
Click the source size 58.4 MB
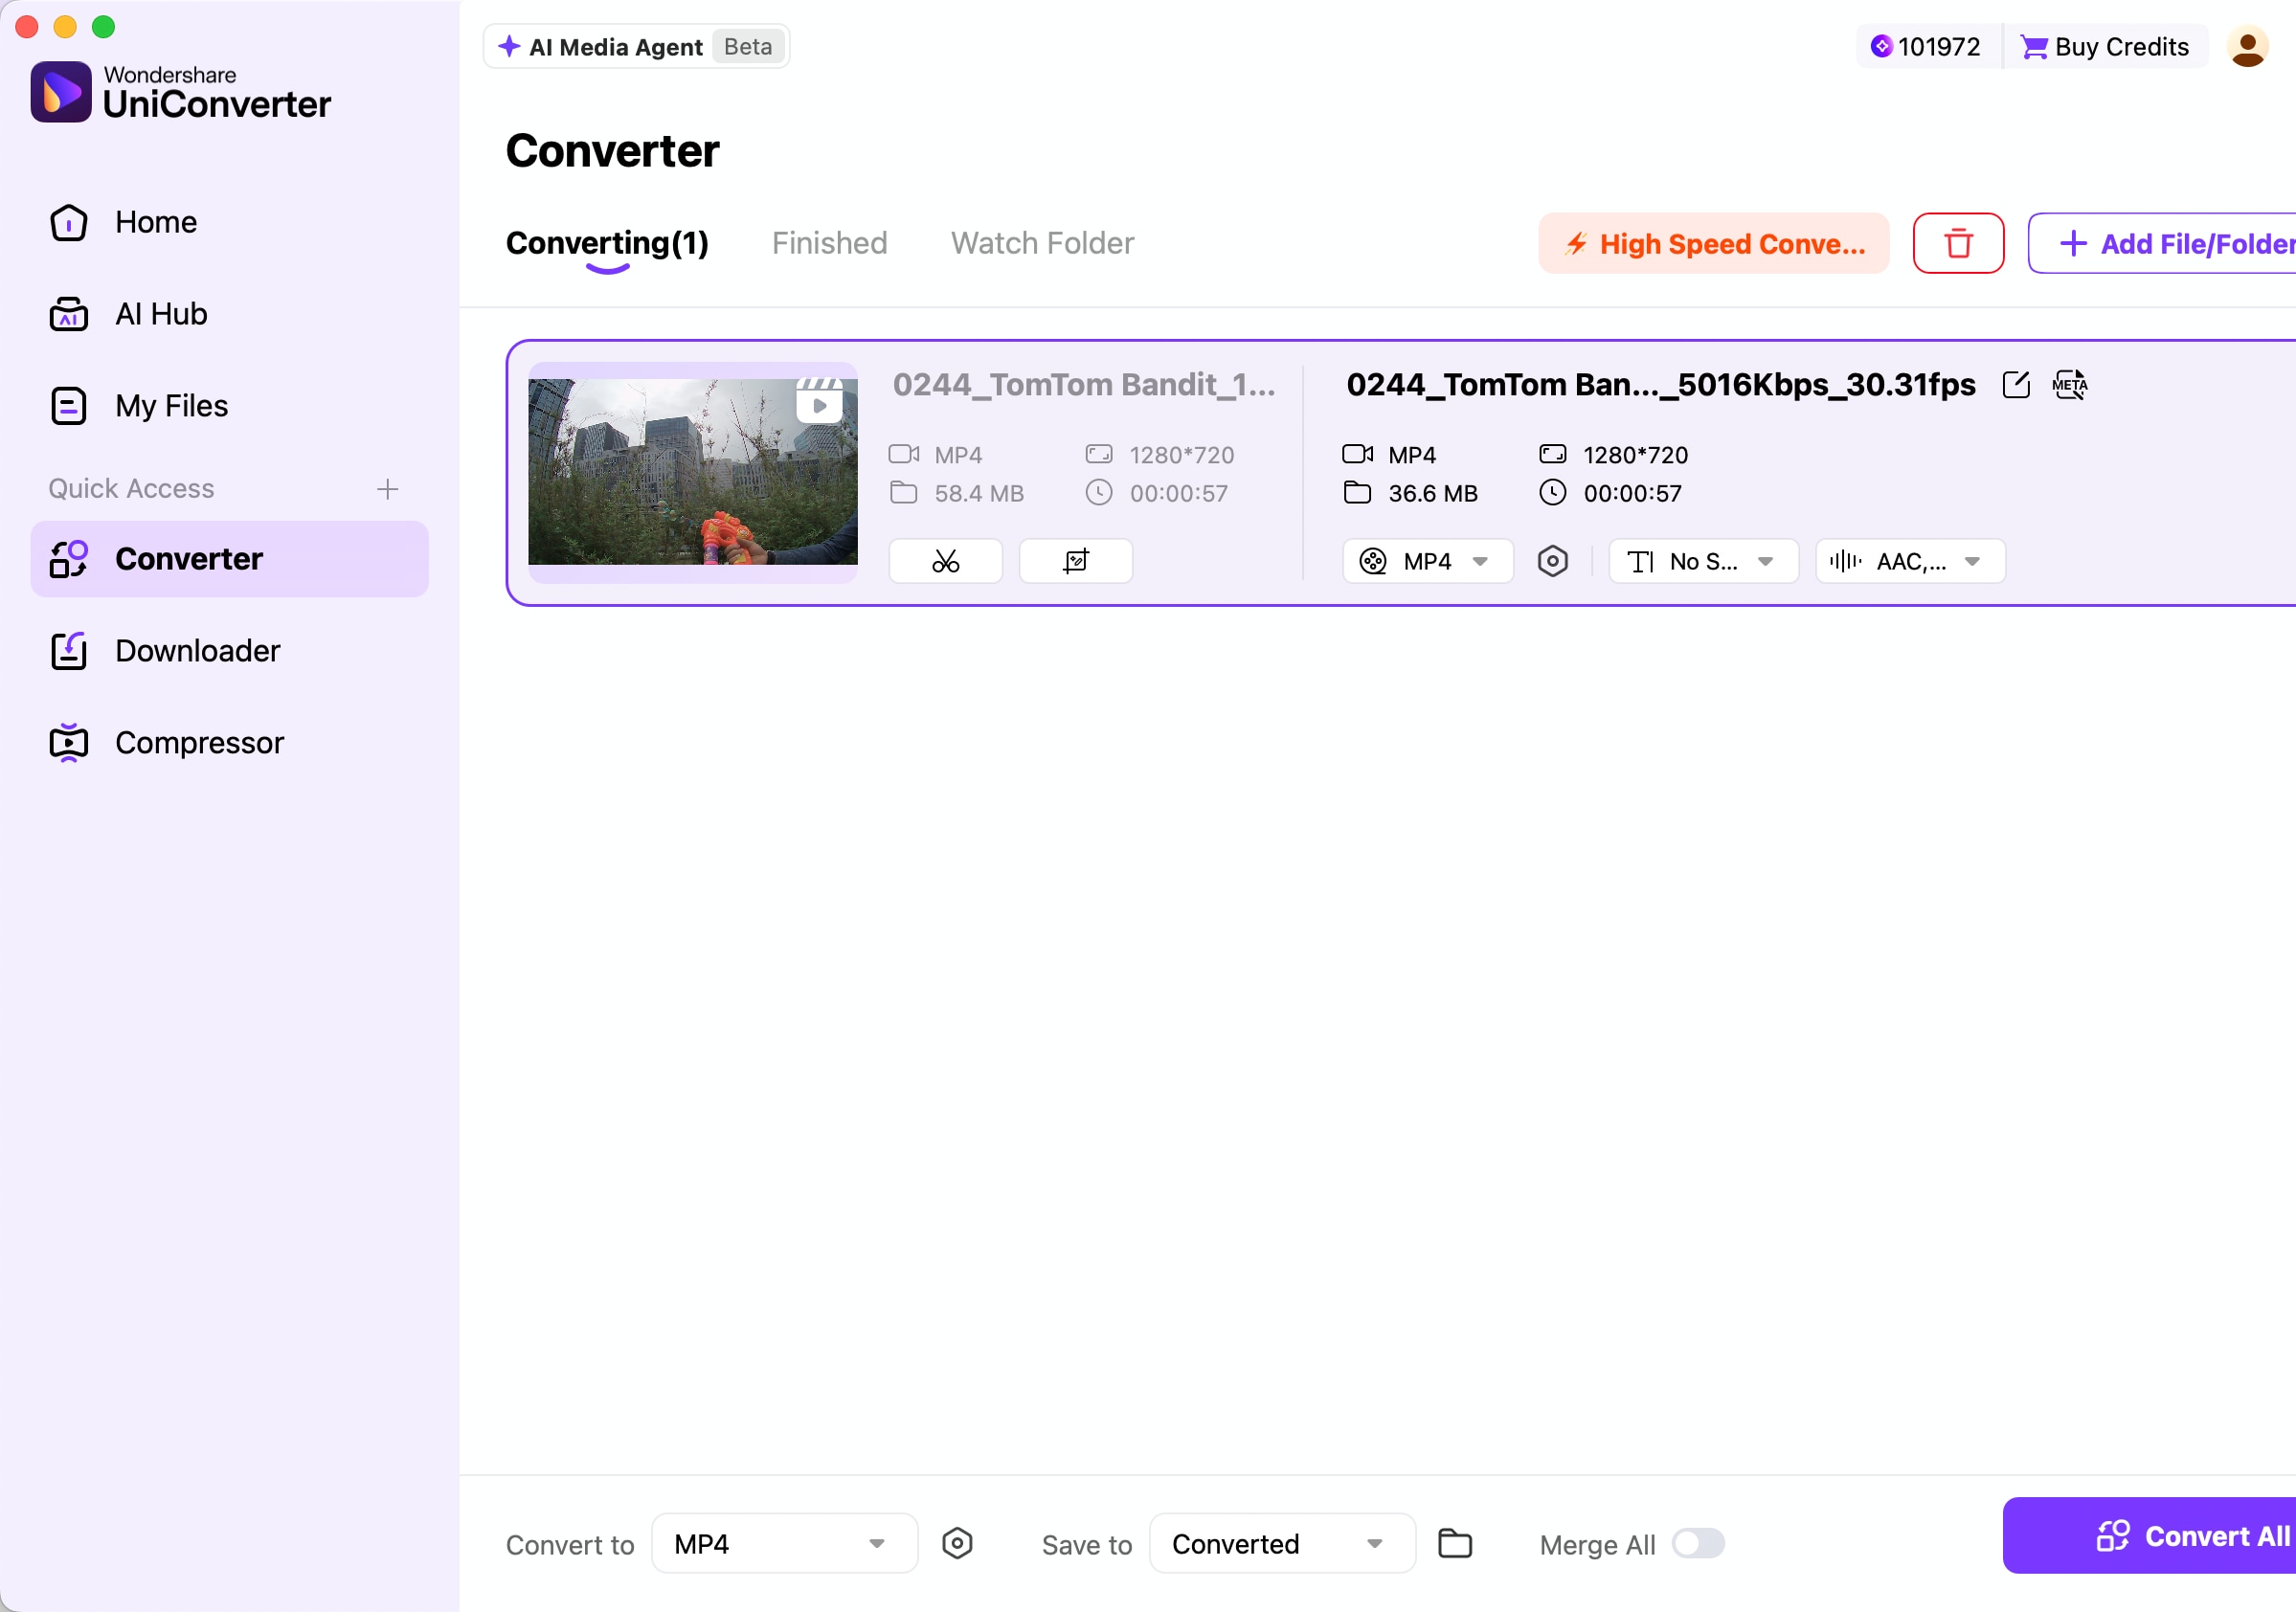(979, 493)
